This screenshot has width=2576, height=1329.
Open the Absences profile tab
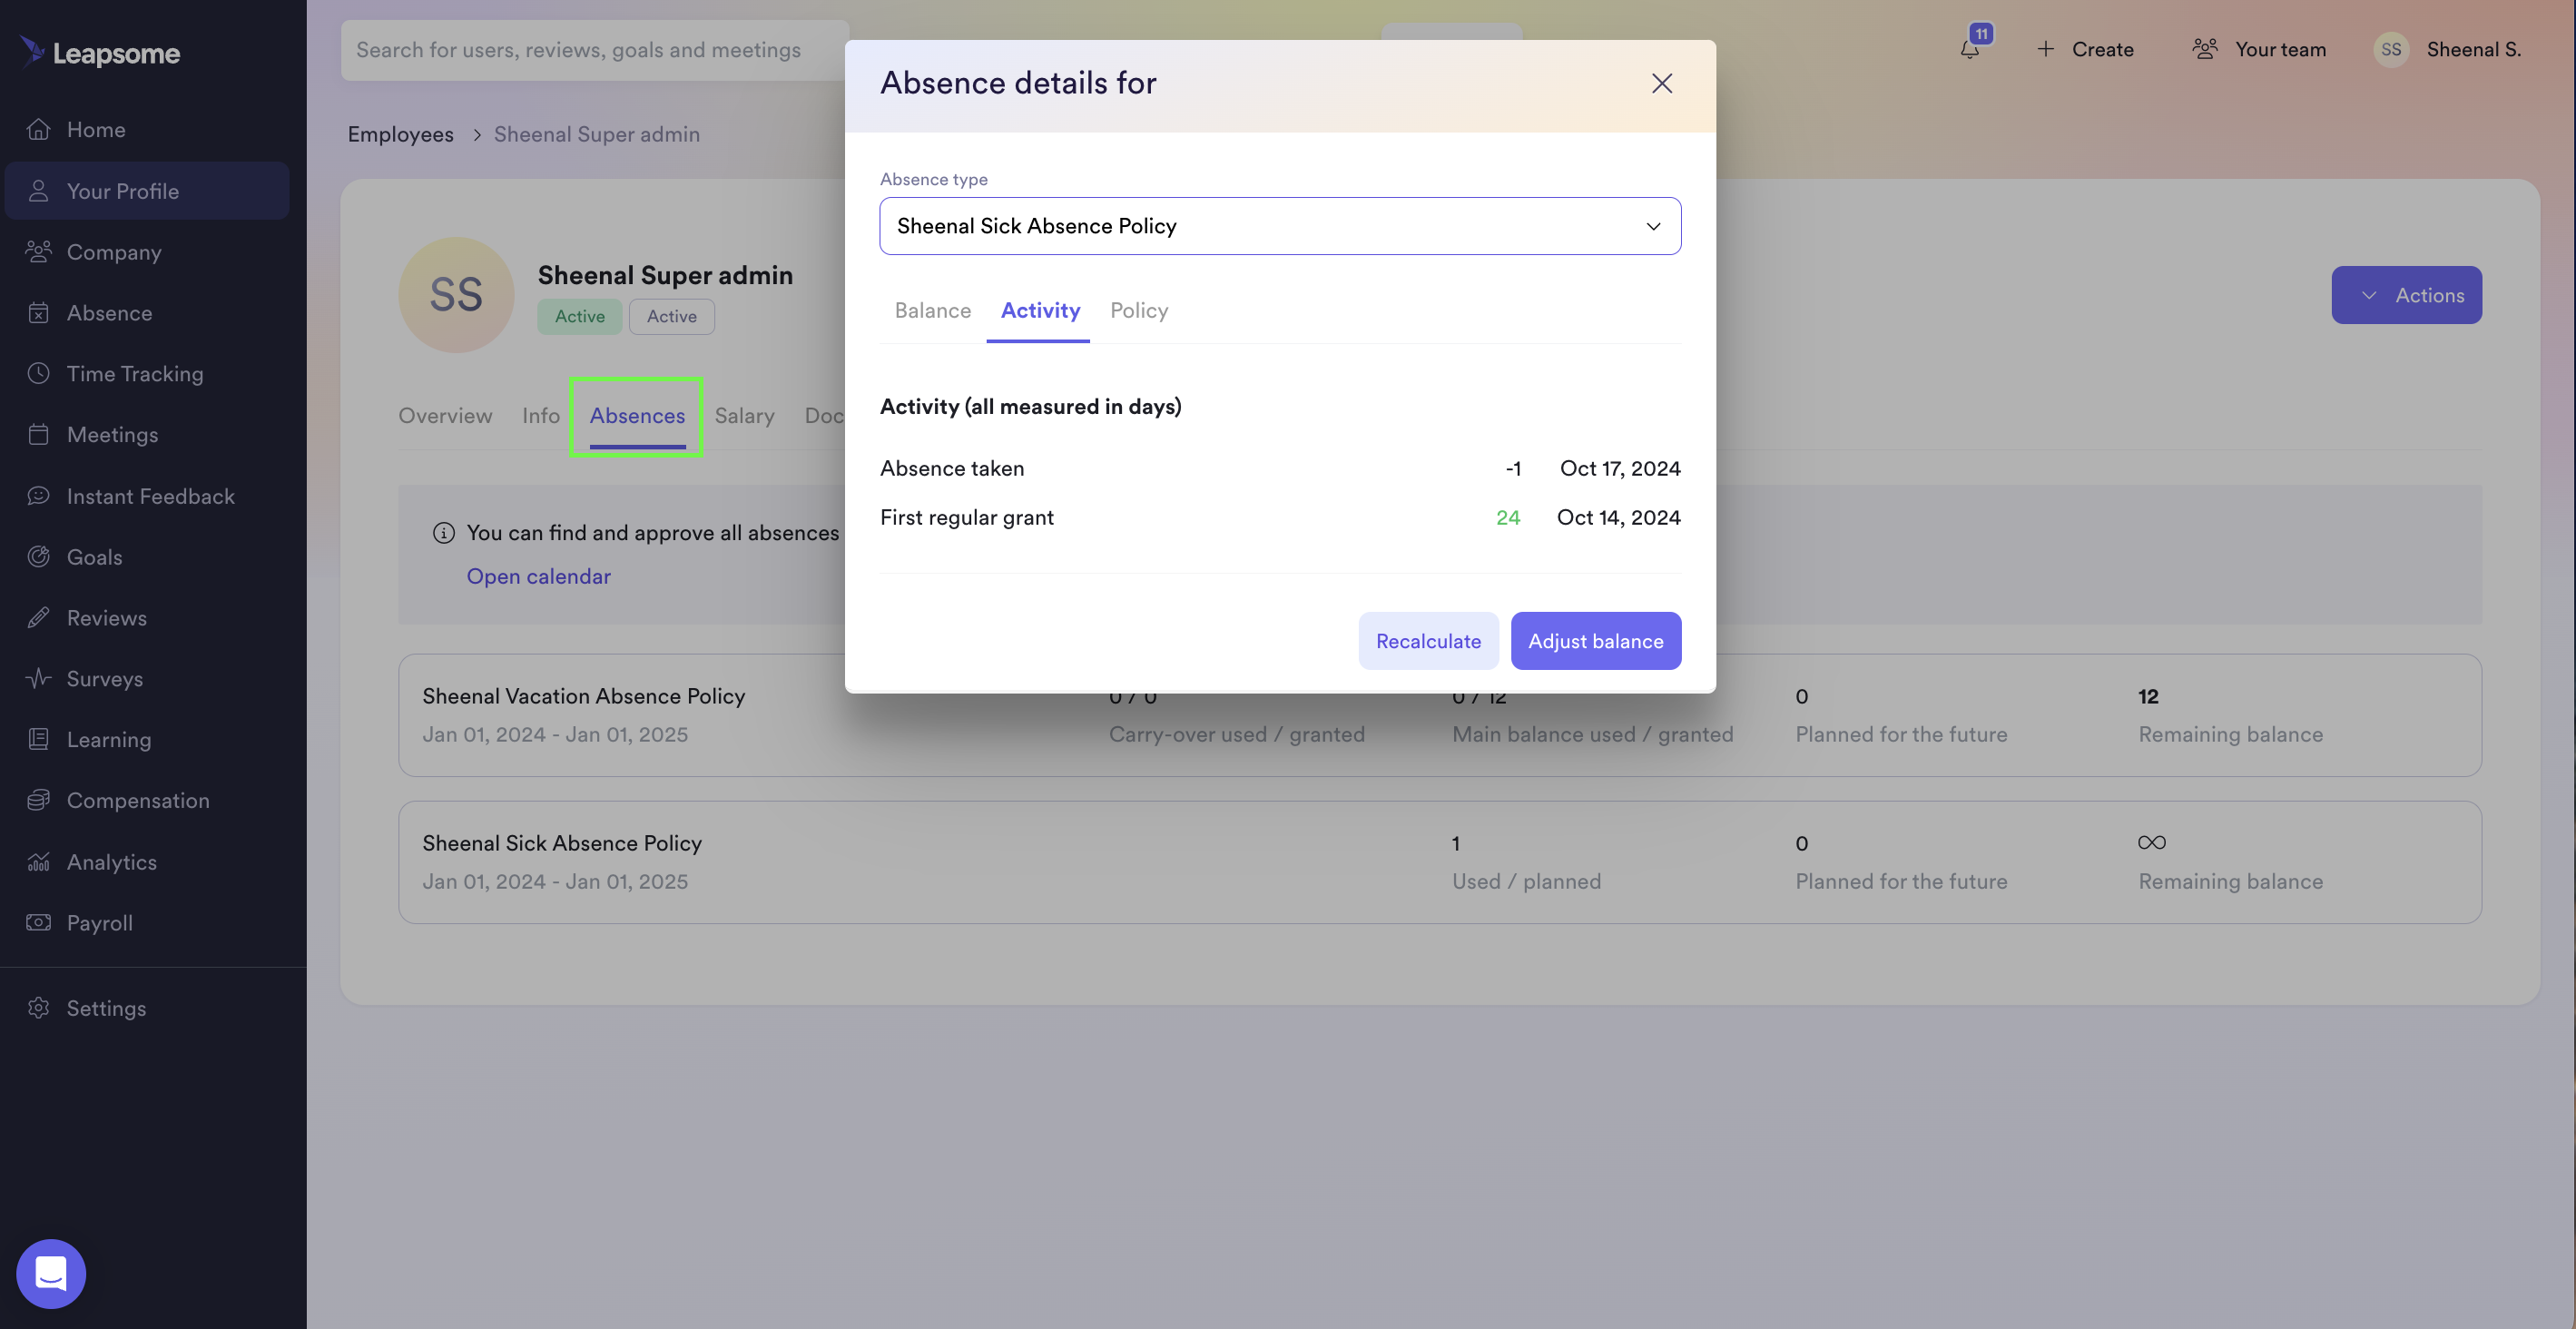[x=637, y=416]
